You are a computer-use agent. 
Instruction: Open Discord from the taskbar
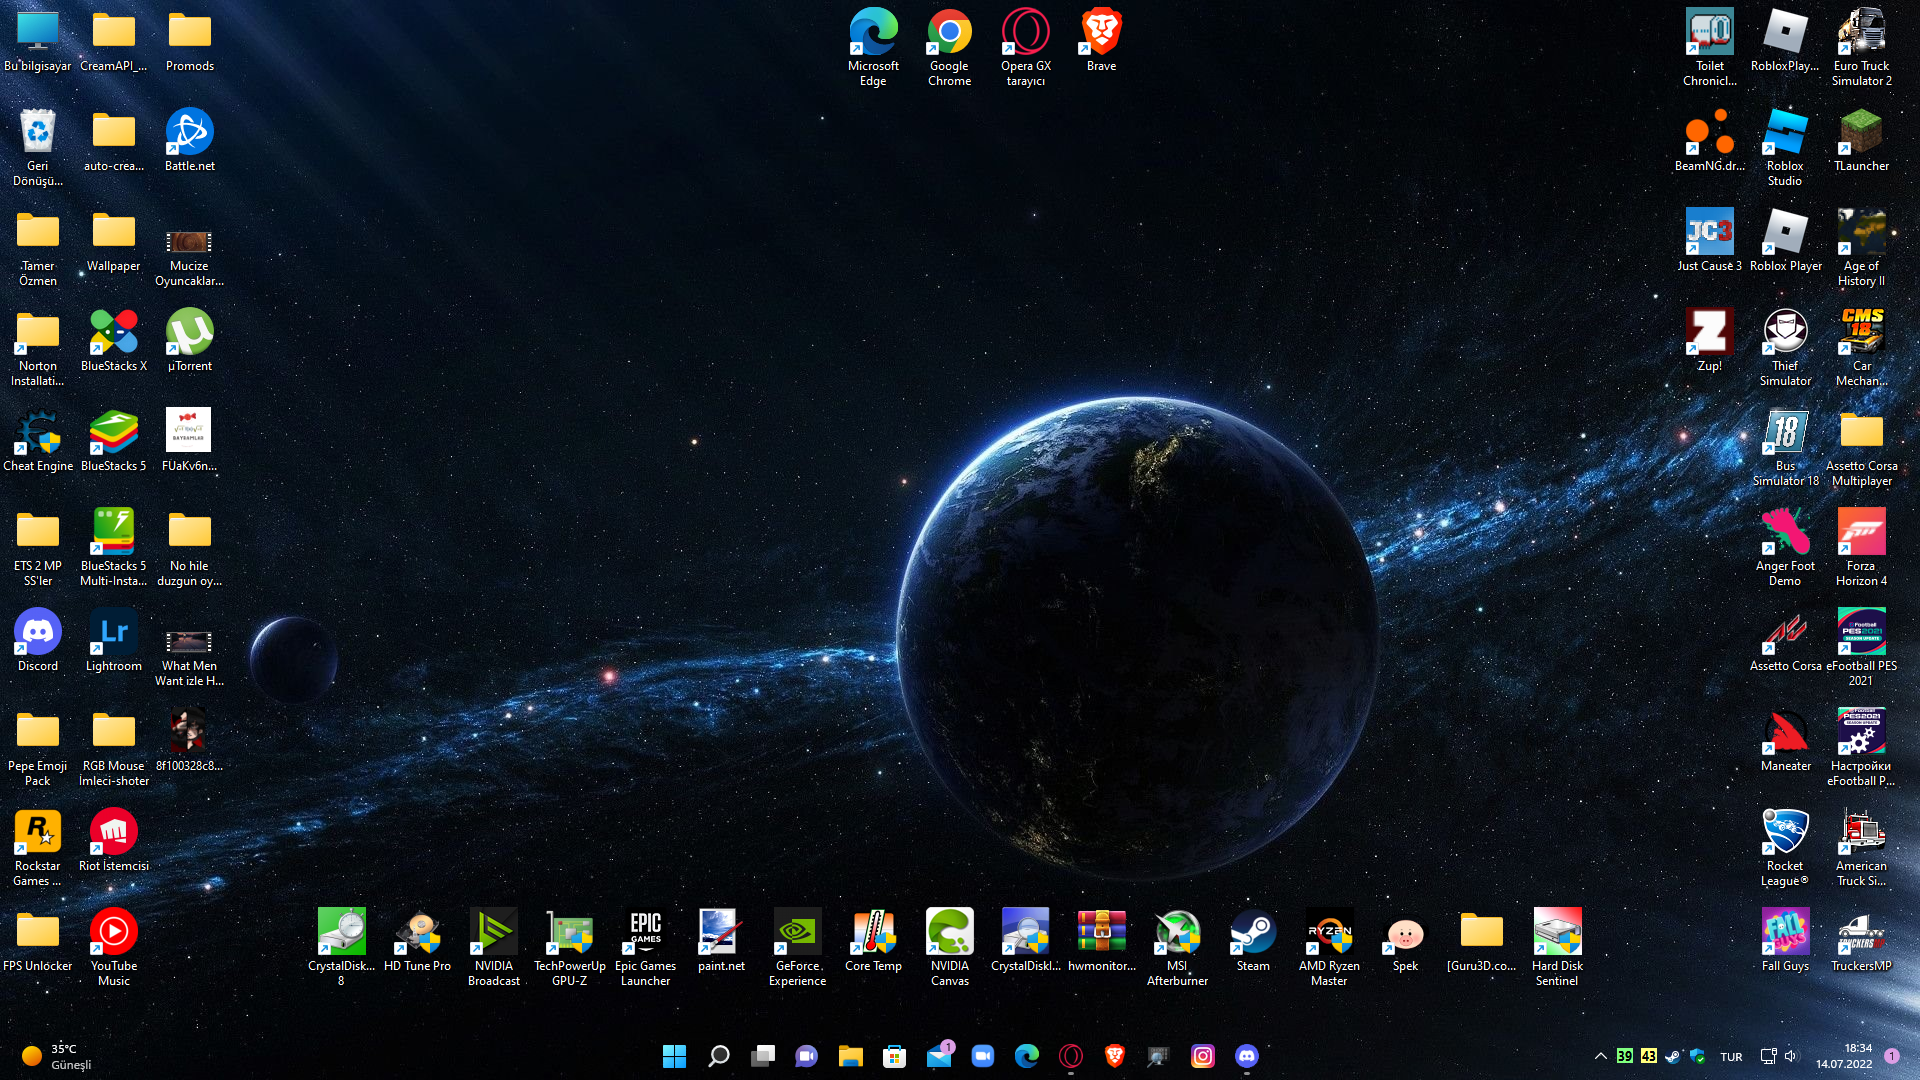(1247, 1056)
